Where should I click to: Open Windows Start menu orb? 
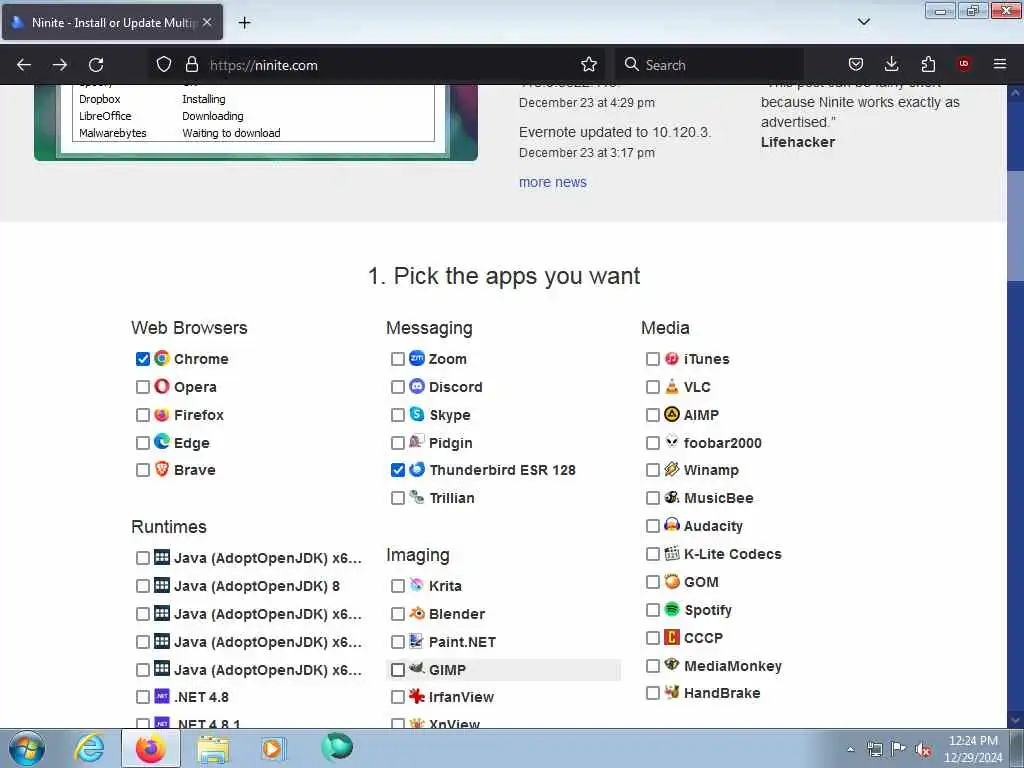(x=27, y=748)
